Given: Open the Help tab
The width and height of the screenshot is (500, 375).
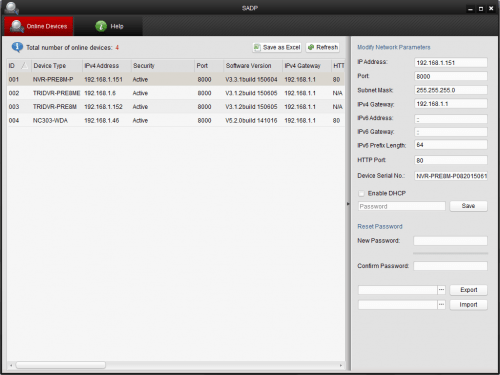Looking at the screenshot, I should click(109, 26).
